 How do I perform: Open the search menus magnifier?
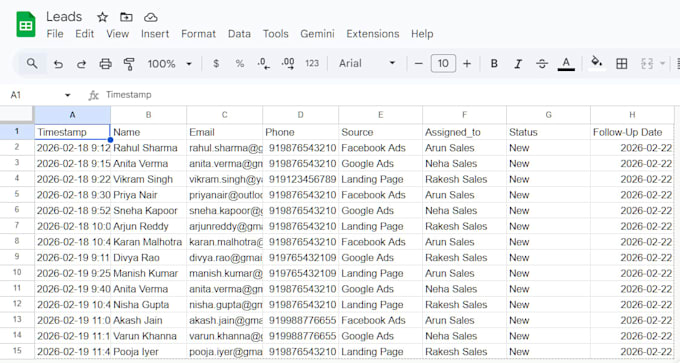(x=32, y=63)
